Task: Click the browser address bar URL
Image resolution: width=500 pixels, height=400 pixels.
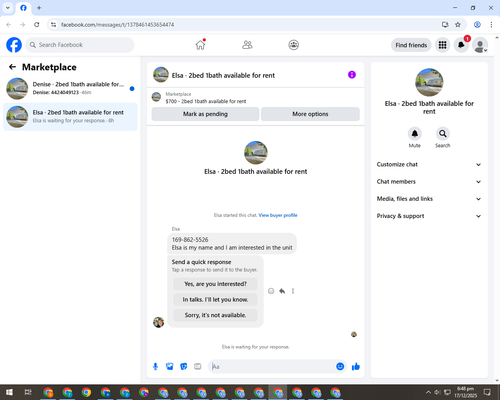Action: pos(117,25)
